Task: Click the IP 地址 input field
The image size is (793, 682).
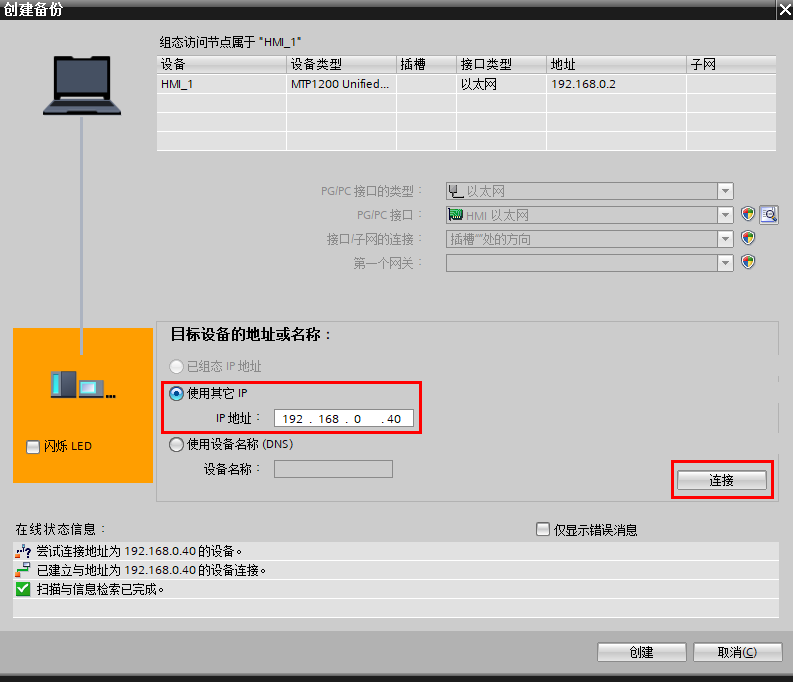Action: click(x=343, y=419)
